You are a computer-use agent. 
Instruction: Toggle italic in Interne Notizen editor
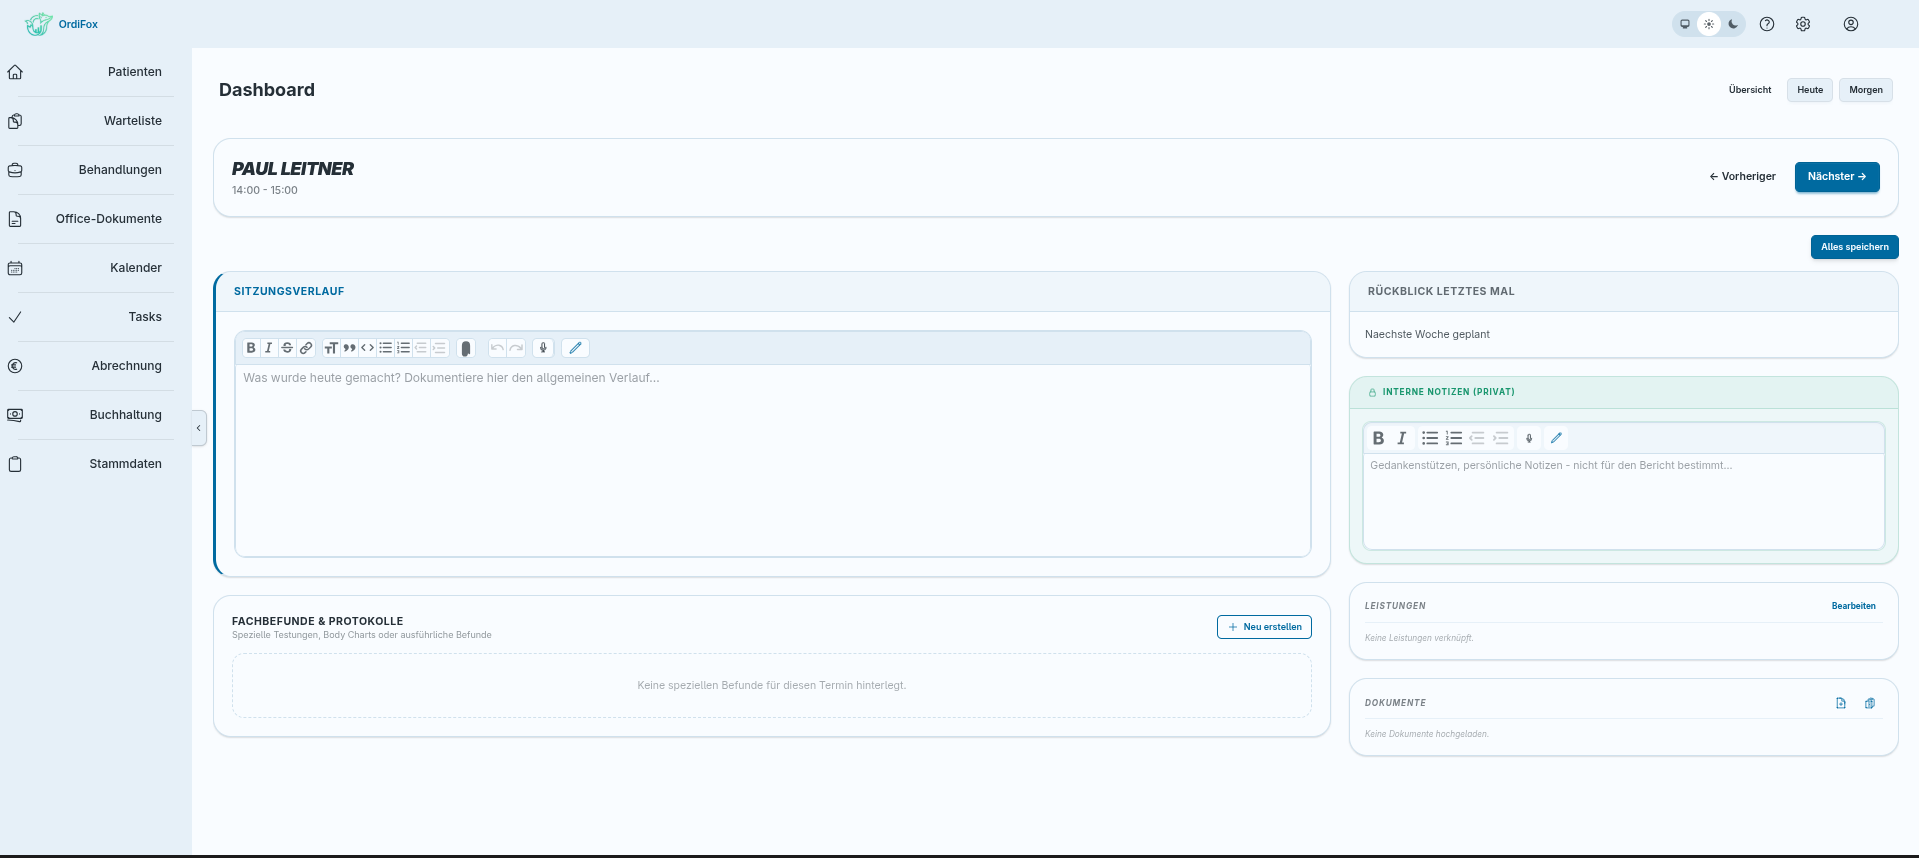tap(1402, 438)
